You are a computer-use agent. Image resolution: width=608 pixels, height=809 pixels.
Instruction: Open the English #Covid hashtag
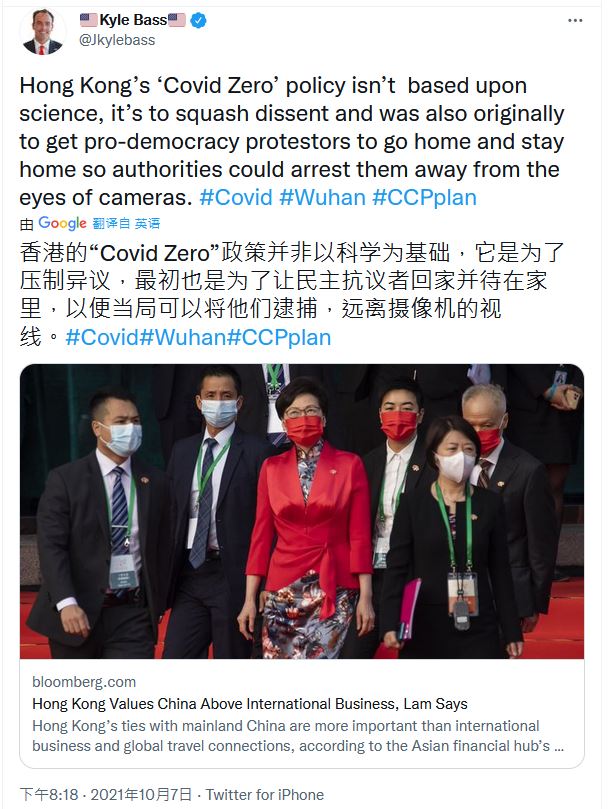point(236,198)
